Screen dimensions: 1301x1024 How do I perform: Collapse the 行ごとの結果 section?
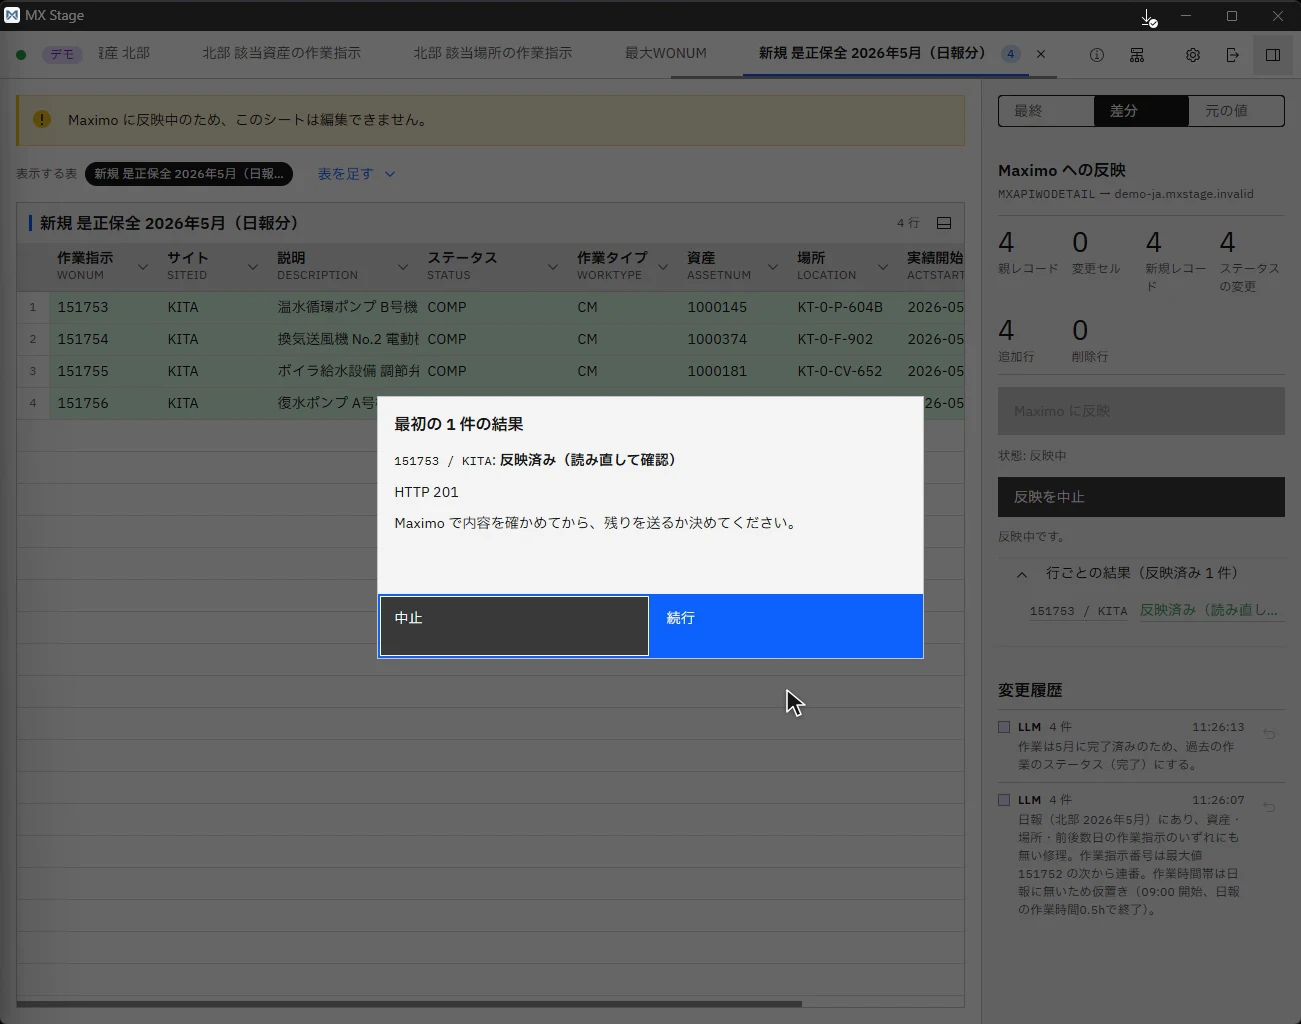coord(1022,574)
